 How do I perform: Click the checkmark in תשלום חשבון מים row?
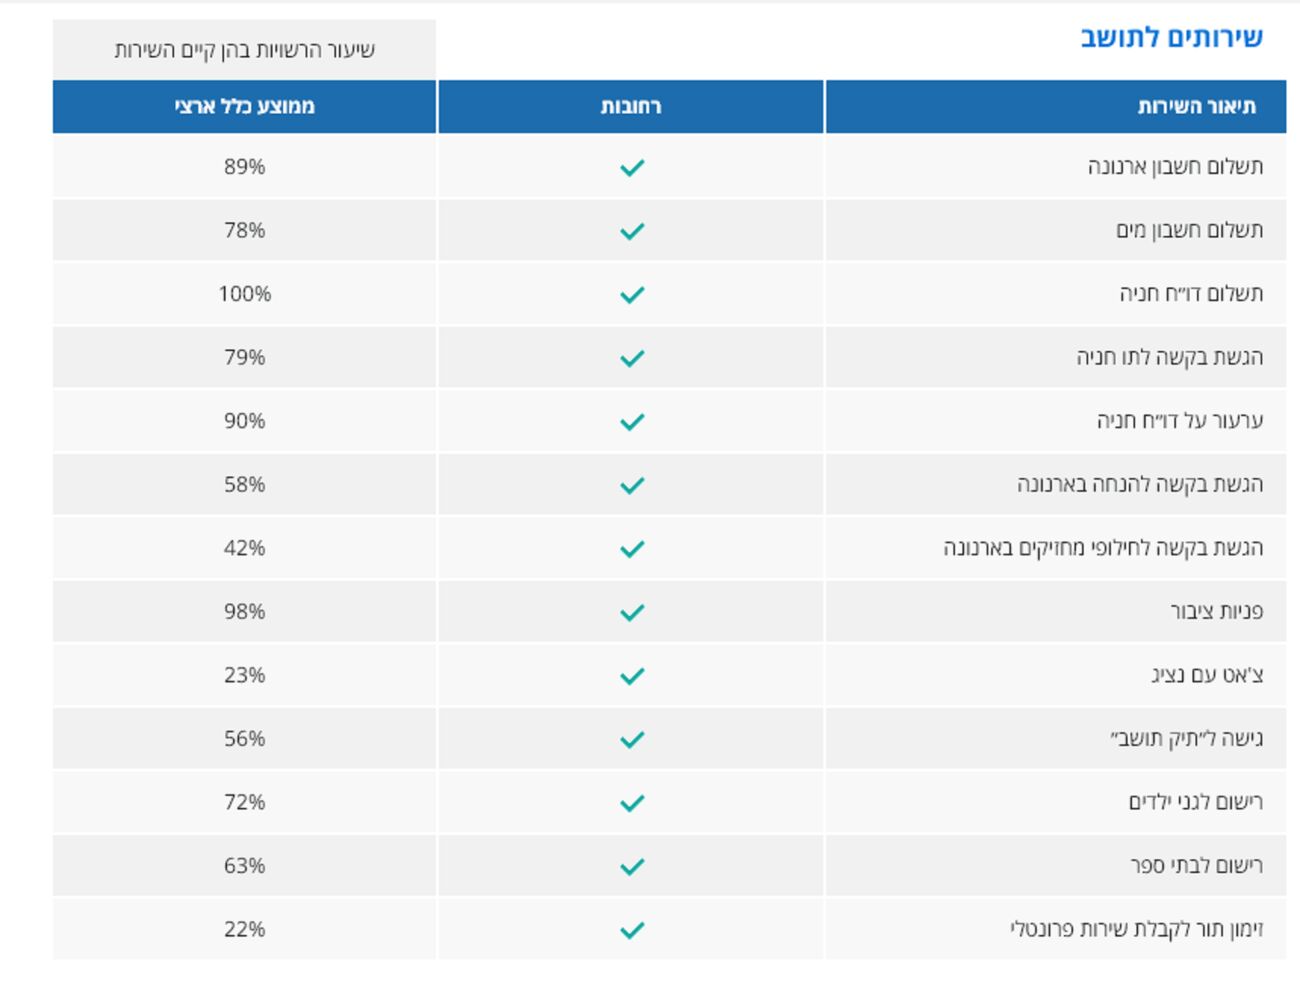pos(632,231)
